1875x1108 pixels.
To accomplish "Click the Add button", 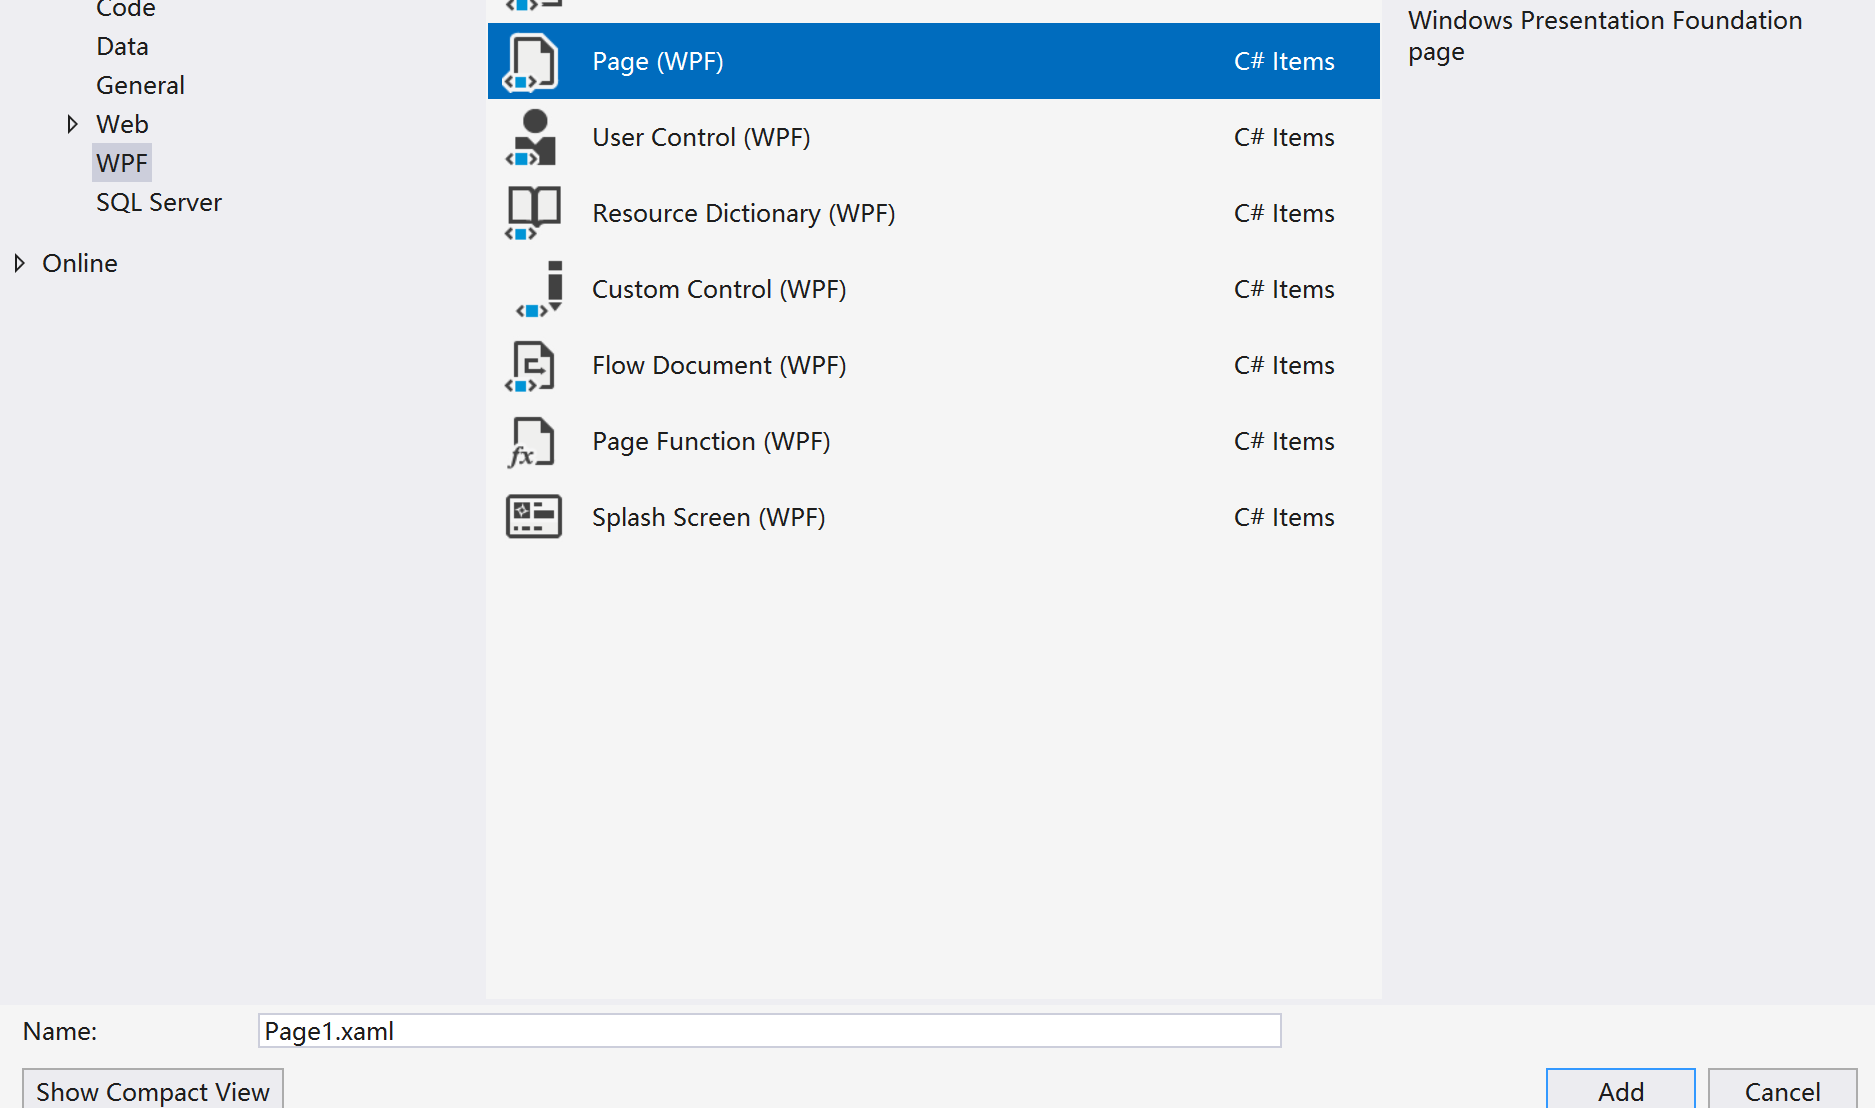I will [1620, 1090].
